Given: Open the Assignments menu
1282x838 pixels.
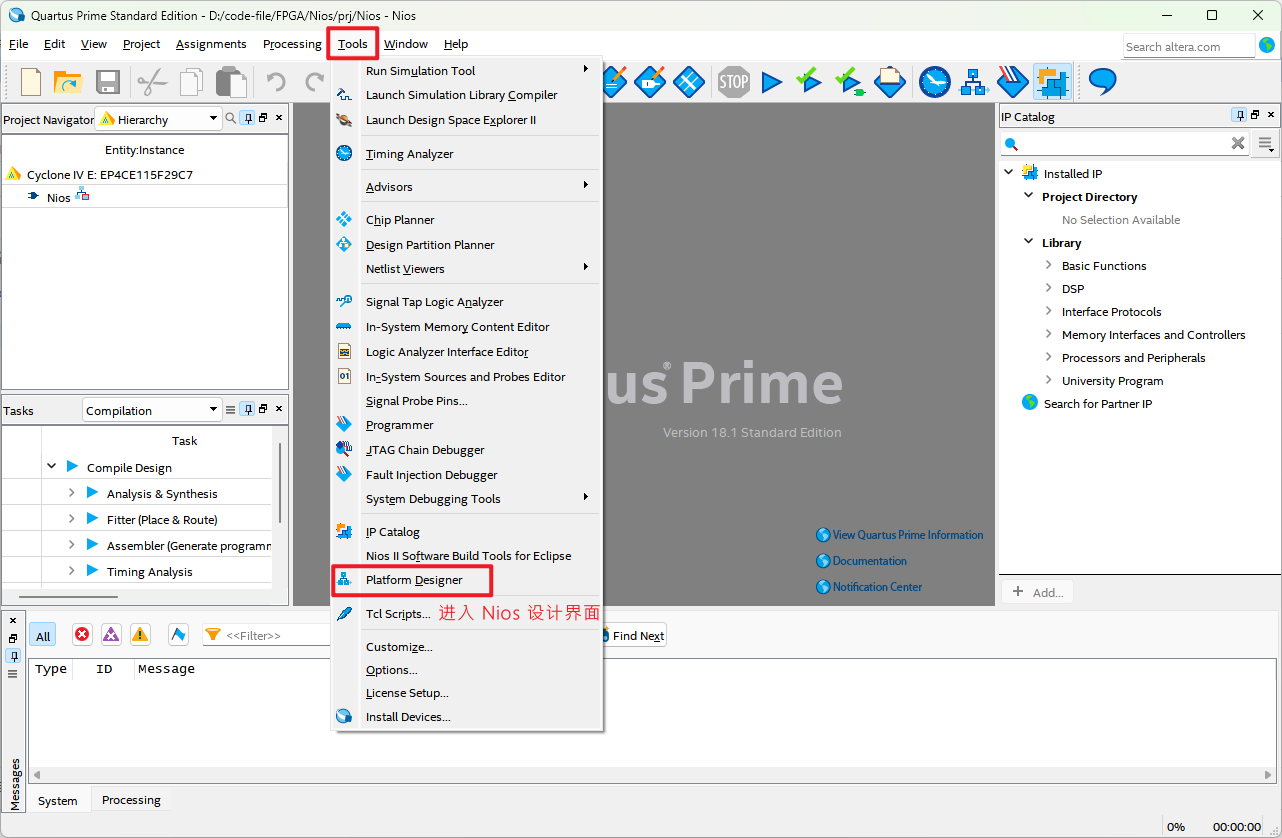Looking at the screenshot, I should (x=211, y=44).
